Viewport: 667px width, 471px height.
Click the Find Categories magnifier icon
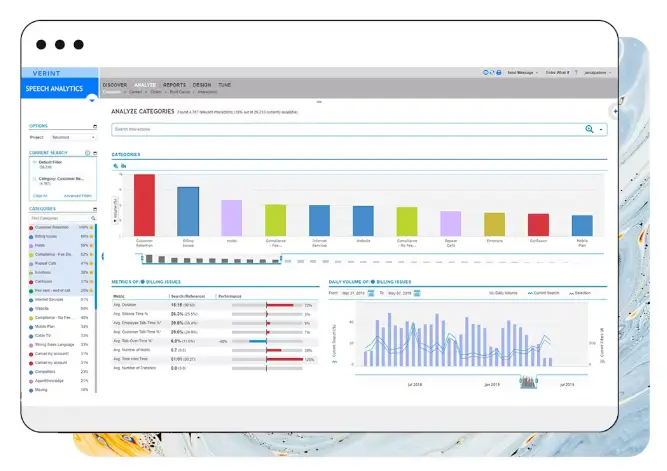coord(93,218)
